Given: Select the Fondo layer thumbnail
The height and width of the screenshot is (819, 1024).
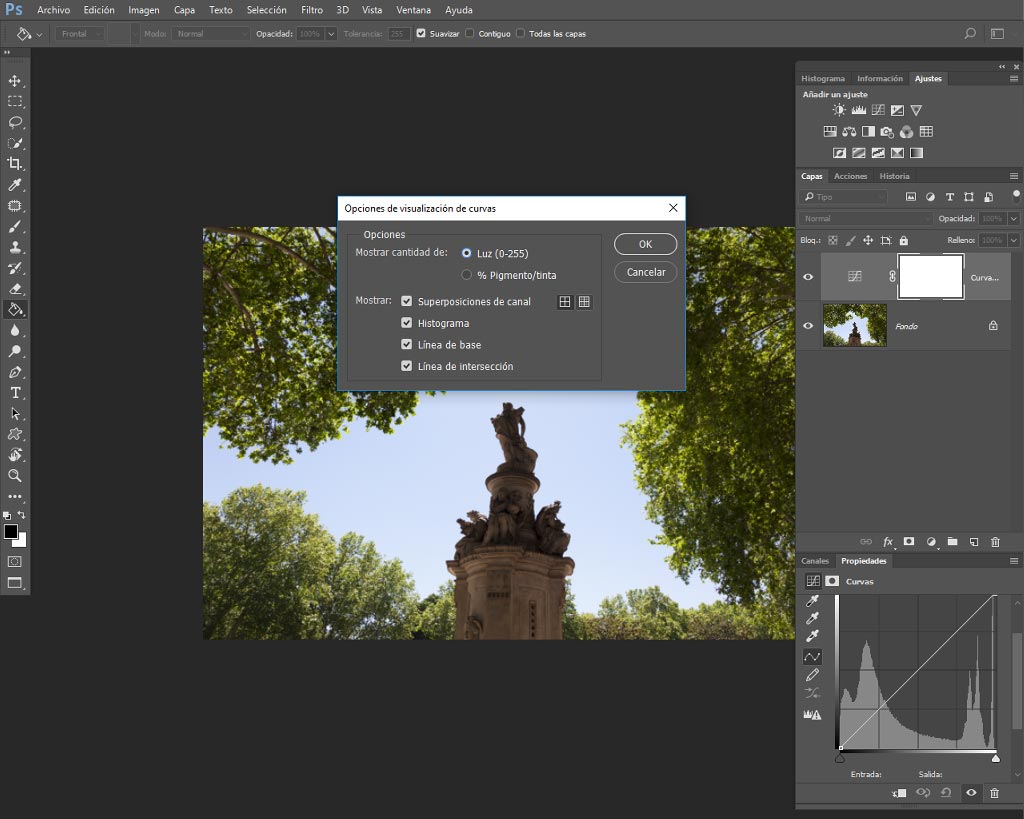Looking at the screenshot, I should point(854,325).
